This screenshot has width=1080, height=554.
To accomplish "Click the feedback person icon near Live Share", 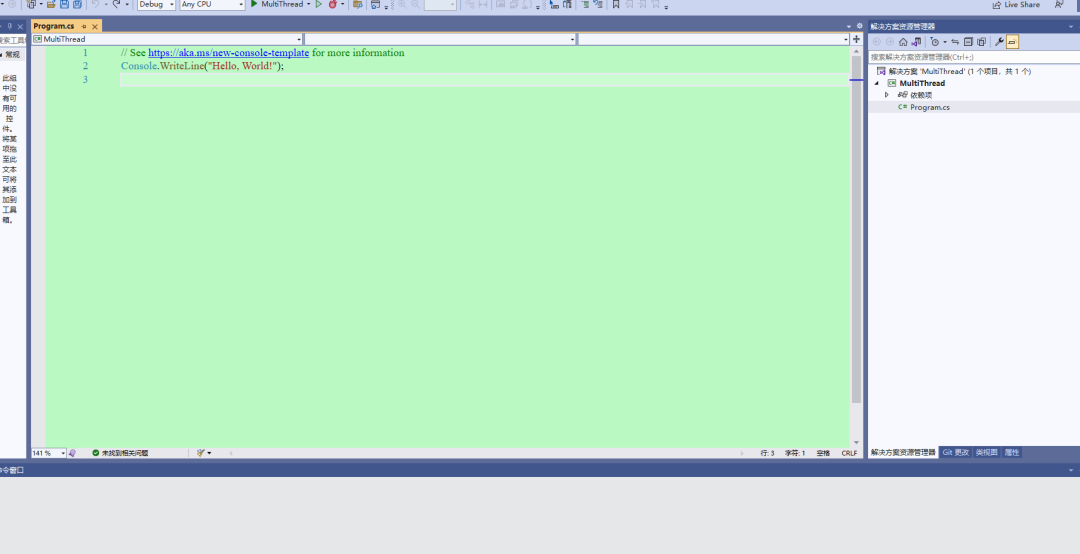I will coord(1059,4).
